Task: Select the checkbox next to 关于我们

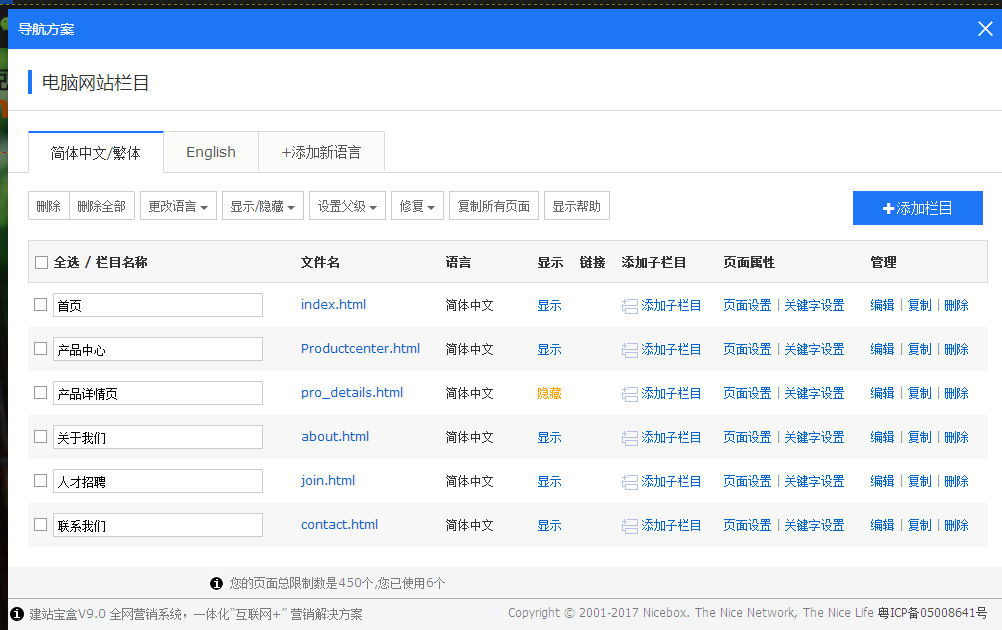Action: coord(41,437)
